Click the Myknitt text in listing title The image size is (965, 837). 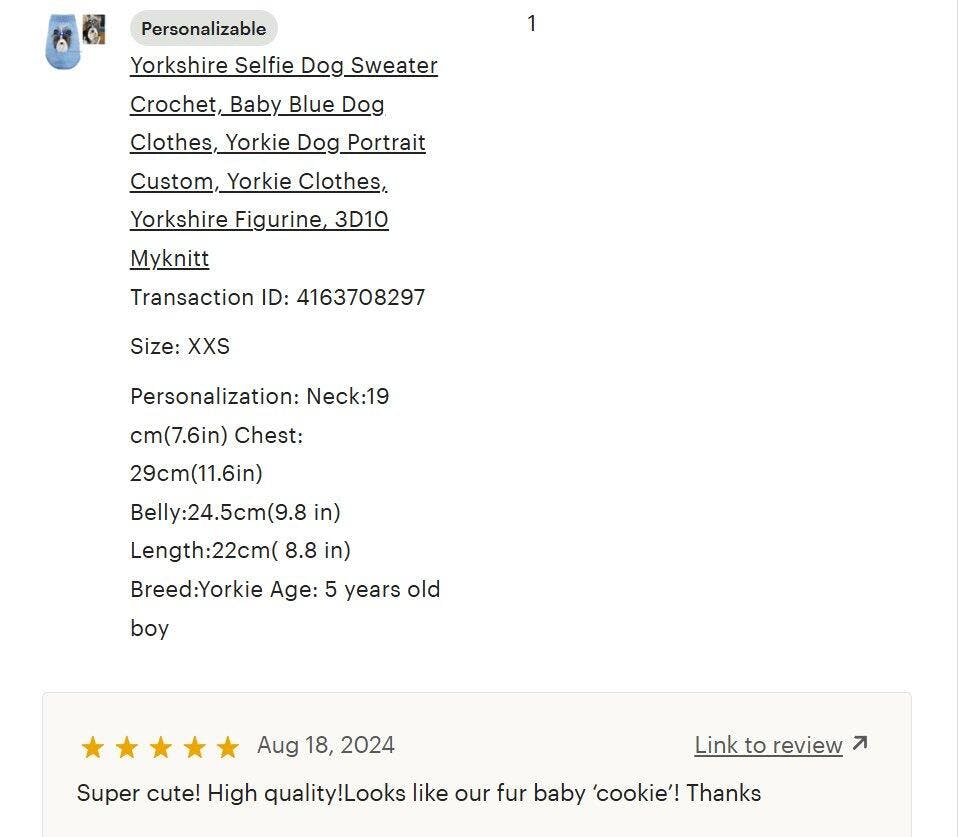[x=169, y=258]
